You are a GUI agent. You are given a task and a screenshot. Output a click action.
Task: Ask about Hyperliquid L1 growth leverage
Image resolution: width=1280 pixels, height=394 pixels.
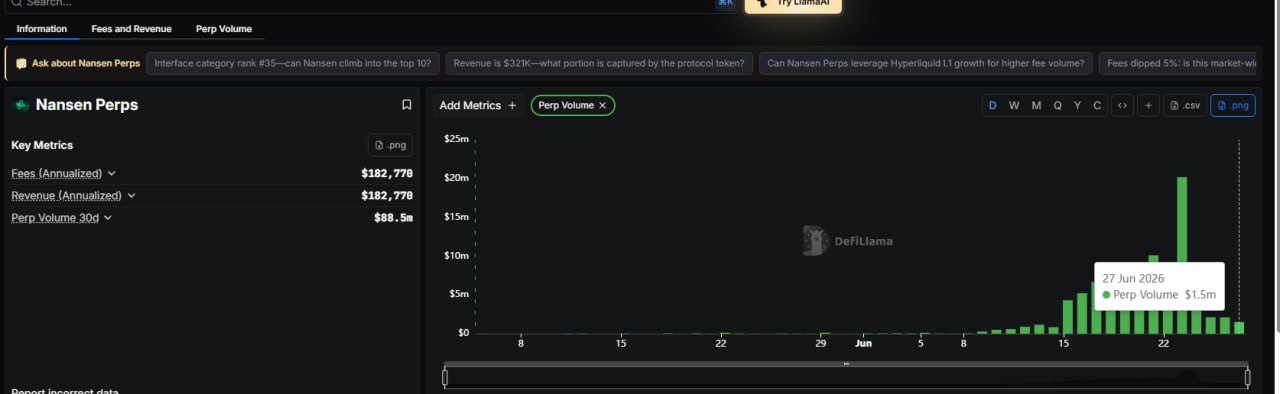(925, 63)
